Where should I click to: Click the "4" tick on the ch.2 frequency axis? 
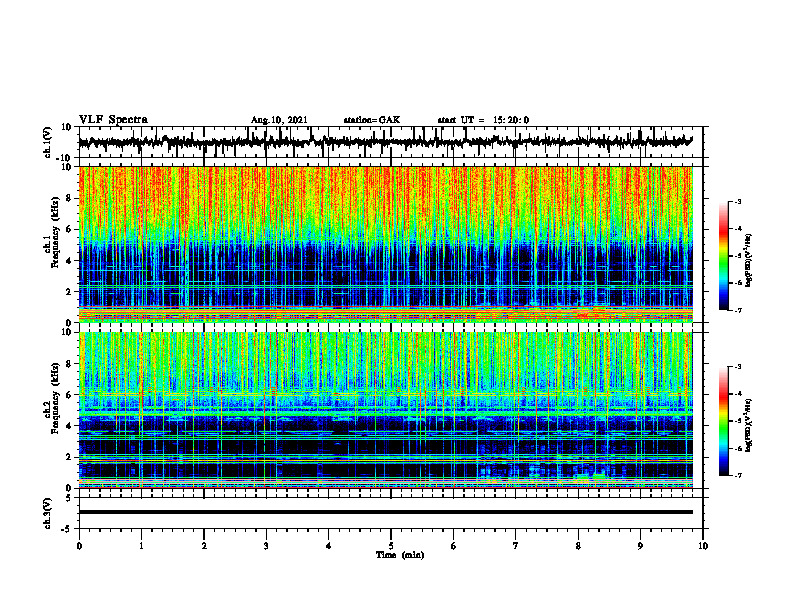(x=70, y=426)
